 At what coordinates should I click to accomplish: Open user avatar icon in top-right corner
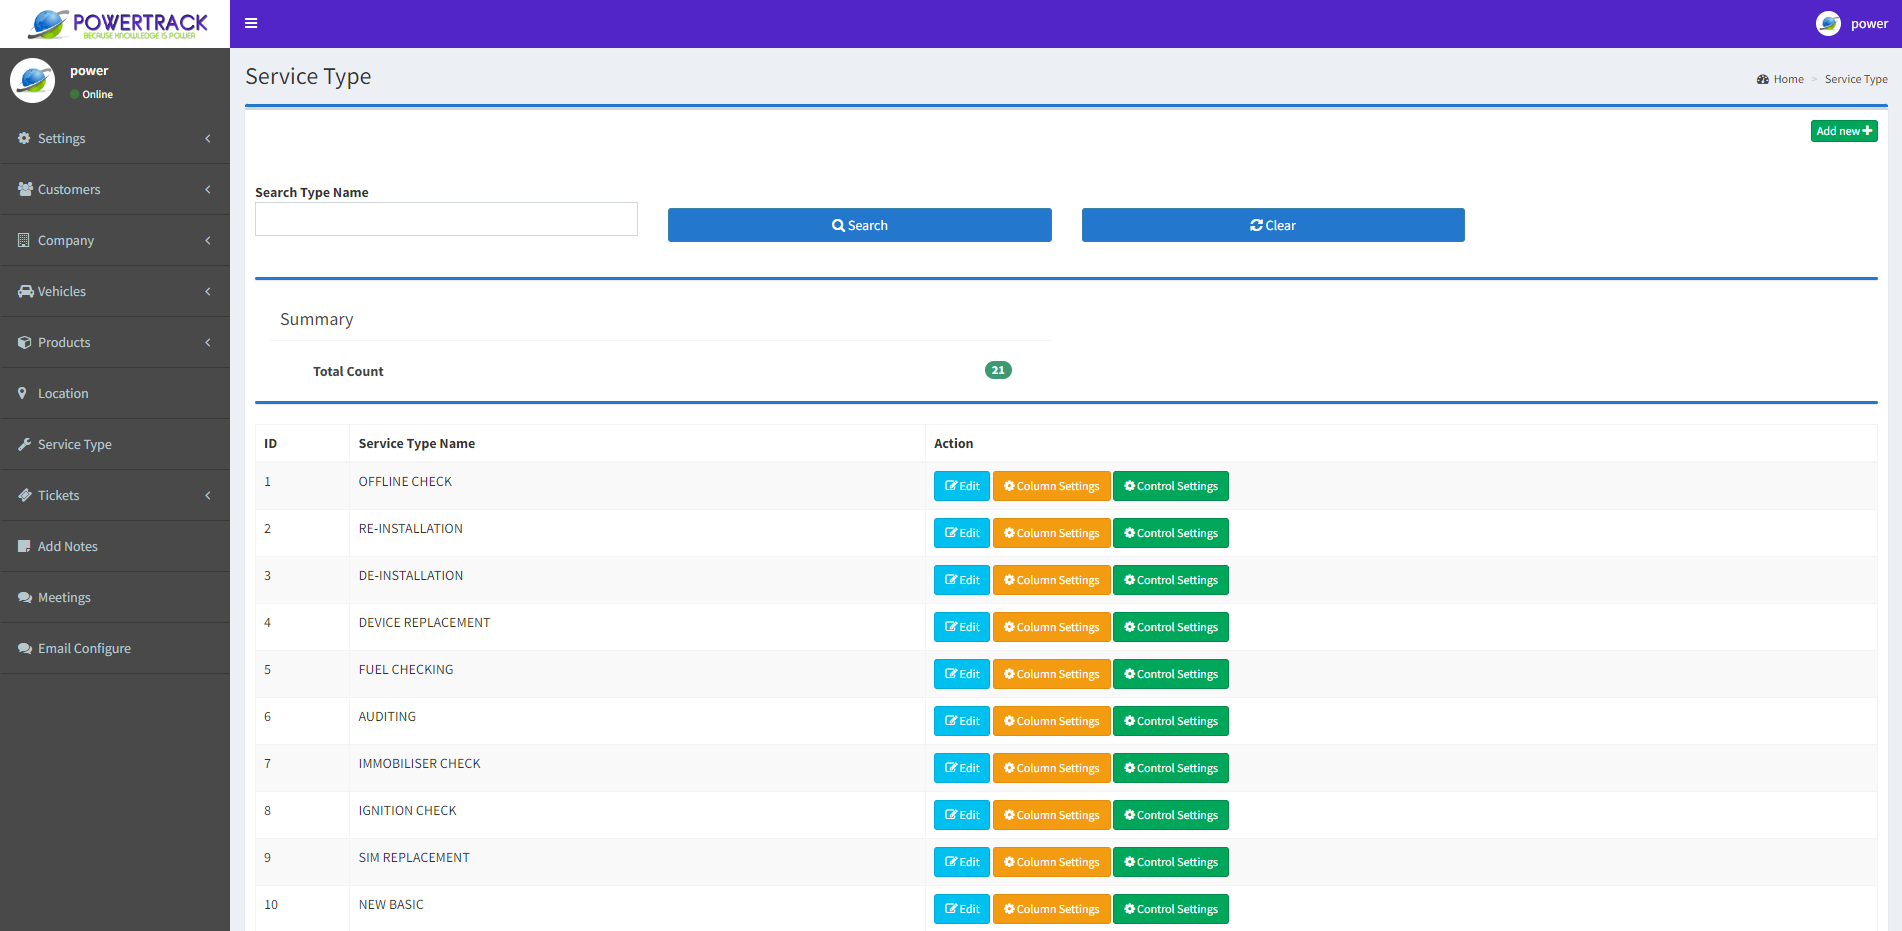tap(1828, 24)
